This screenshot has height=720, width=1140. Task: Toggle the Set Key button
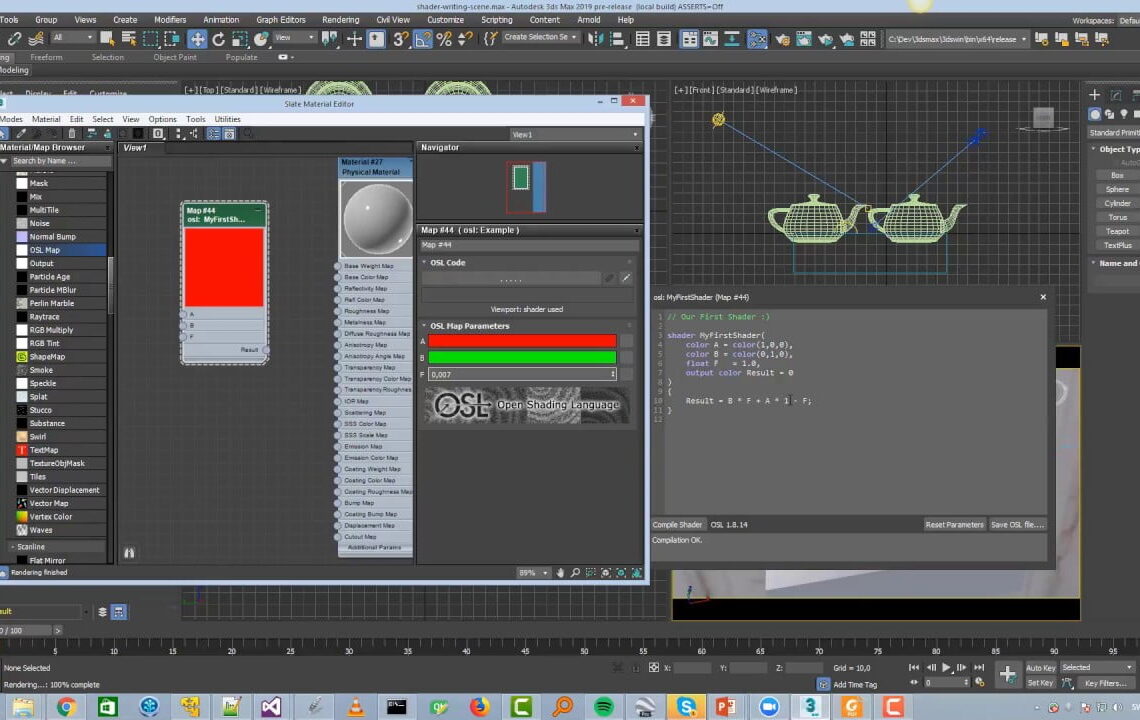(1040, 683)
